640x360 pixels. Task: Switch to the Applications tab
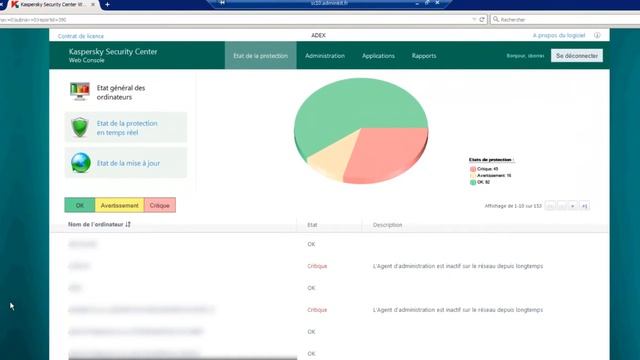click(x=378, y=56)
